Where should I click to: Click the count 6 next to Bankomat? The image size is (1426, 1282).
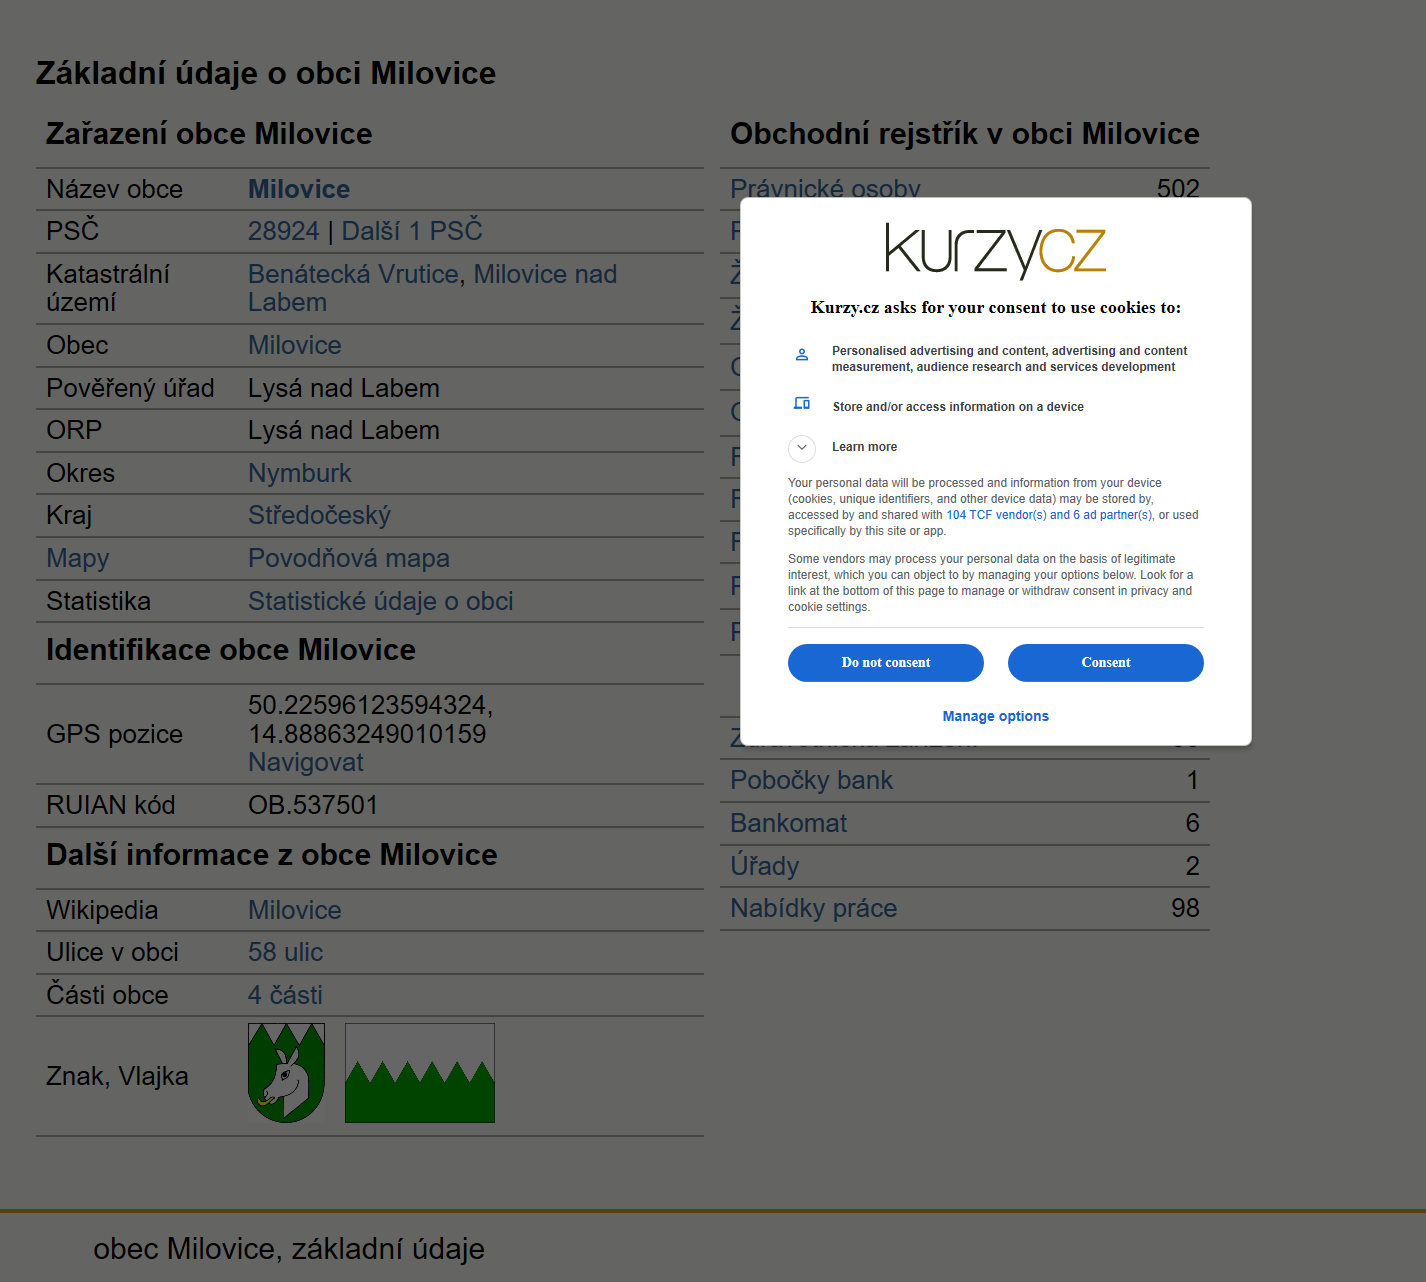[1192, 823]
